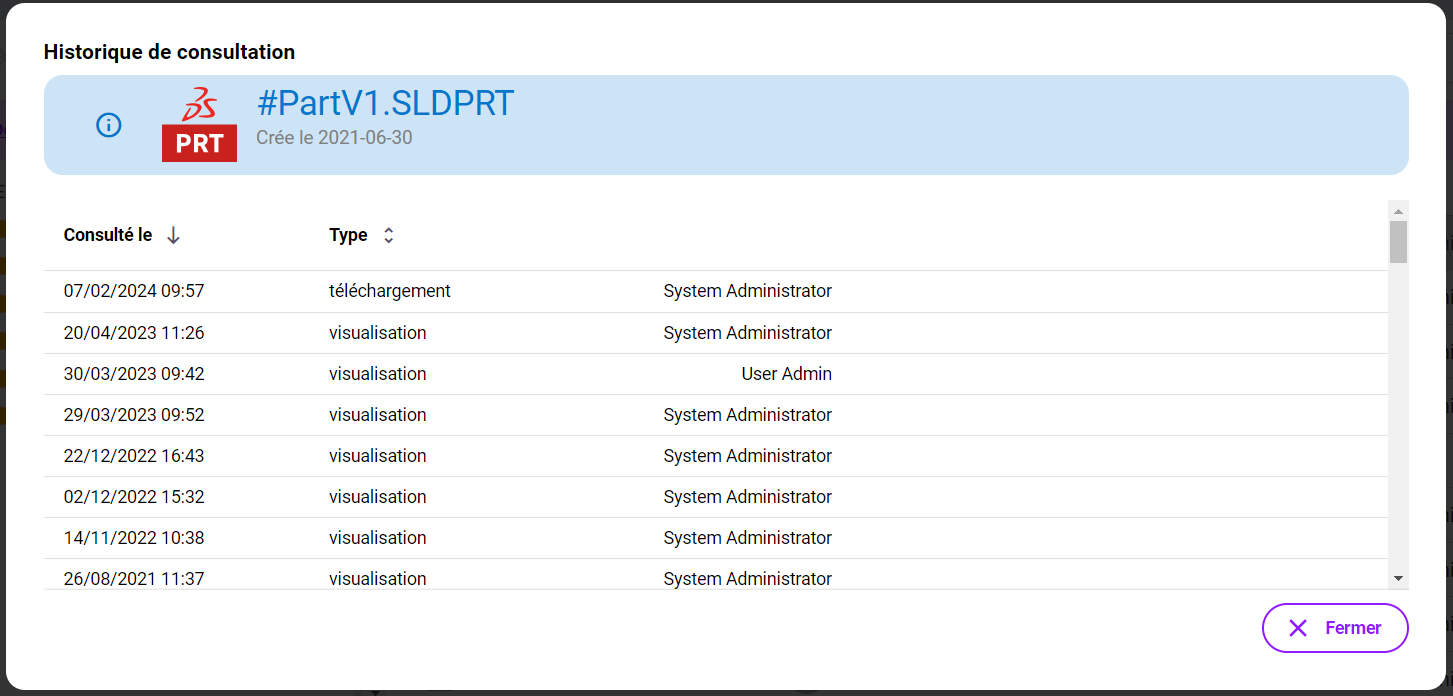Click the Crée le 2021-06-30 subtitle
Screen dimensions: 1453x696
tap(334, 138)
